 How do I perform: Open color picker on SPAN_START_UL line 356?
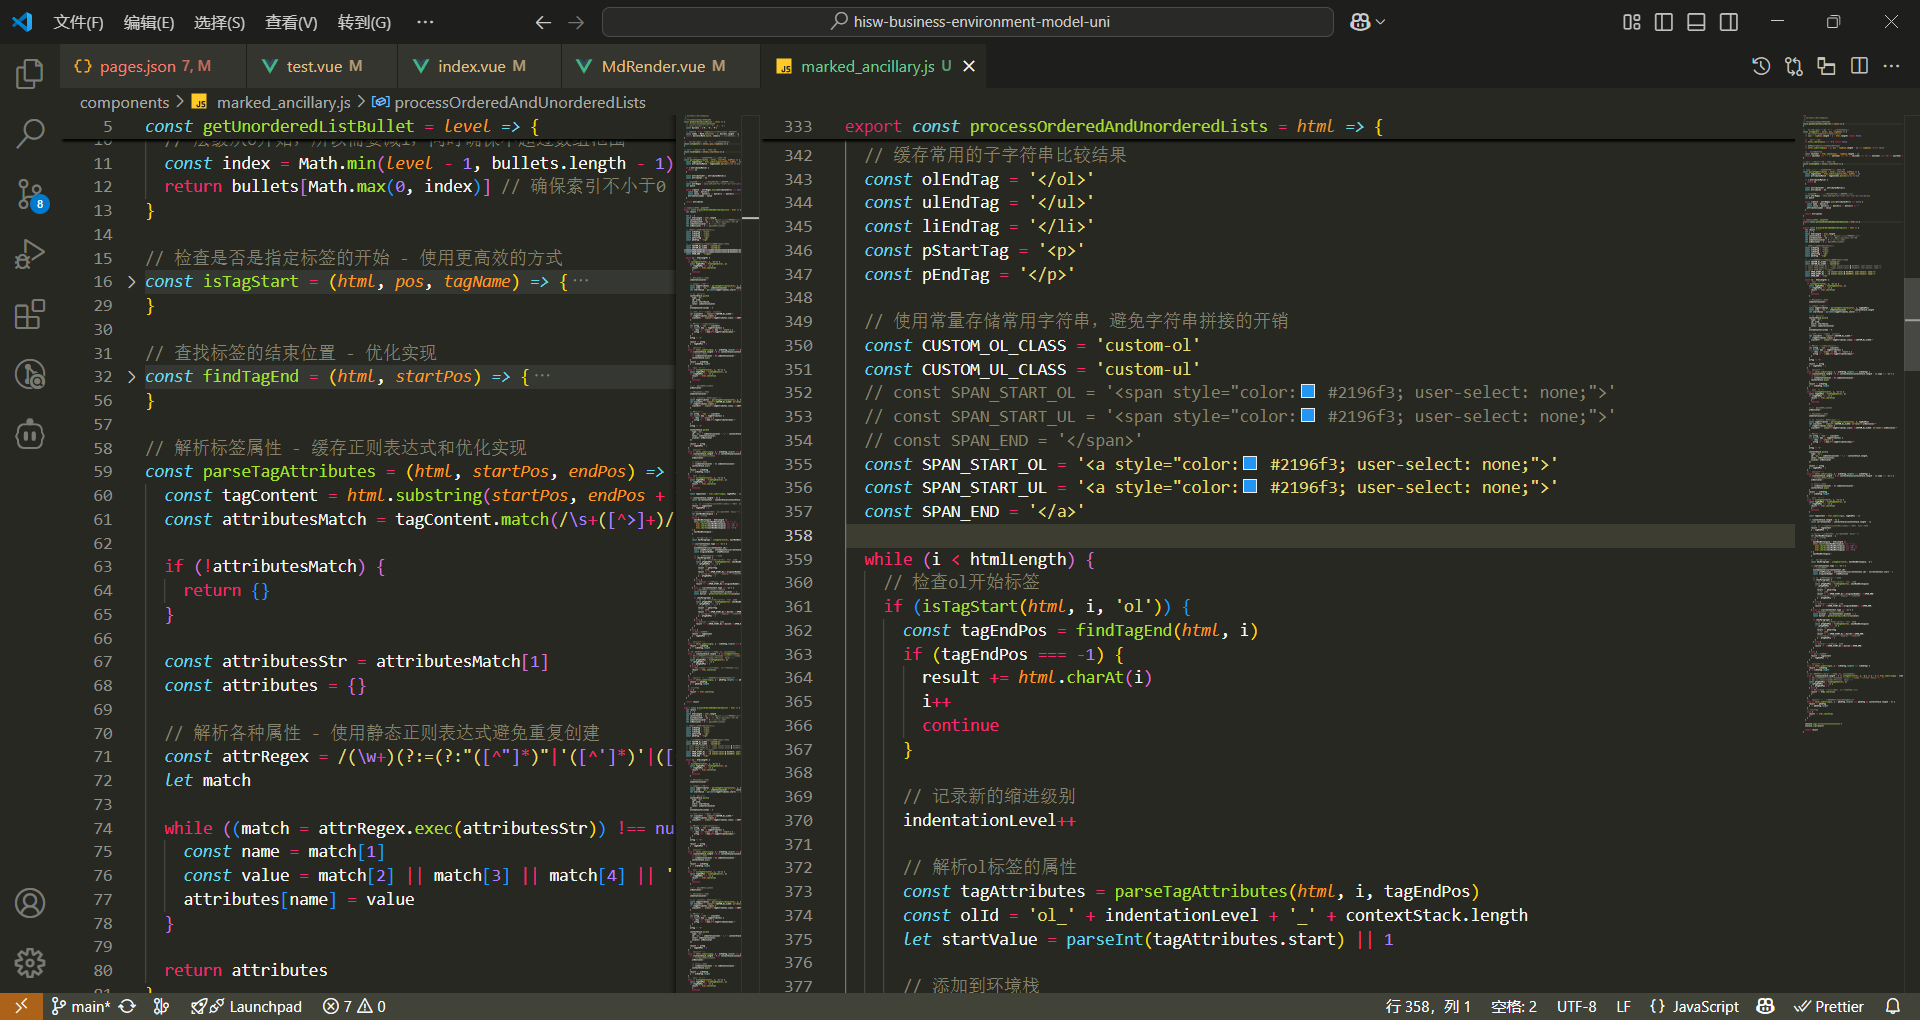tap(1249, 487)
